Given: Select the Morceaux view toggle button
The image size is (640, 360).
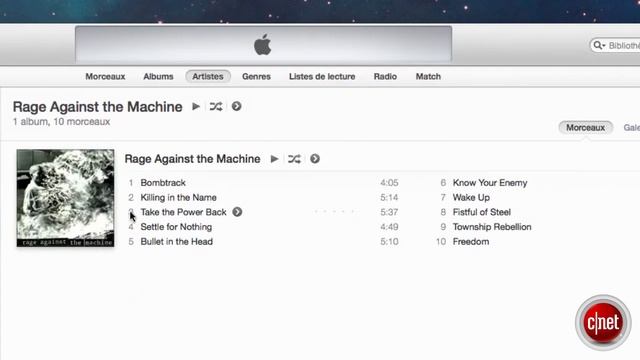Looking at the screenshot, I should tap(585, 128).
